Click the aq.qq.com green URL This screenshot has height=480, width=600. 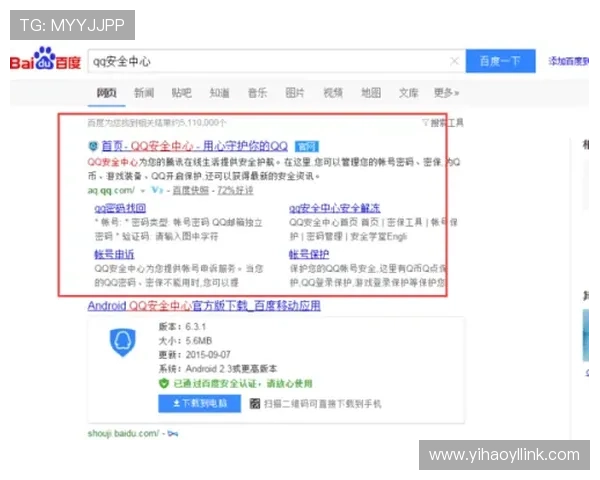[x=111, y=190]
